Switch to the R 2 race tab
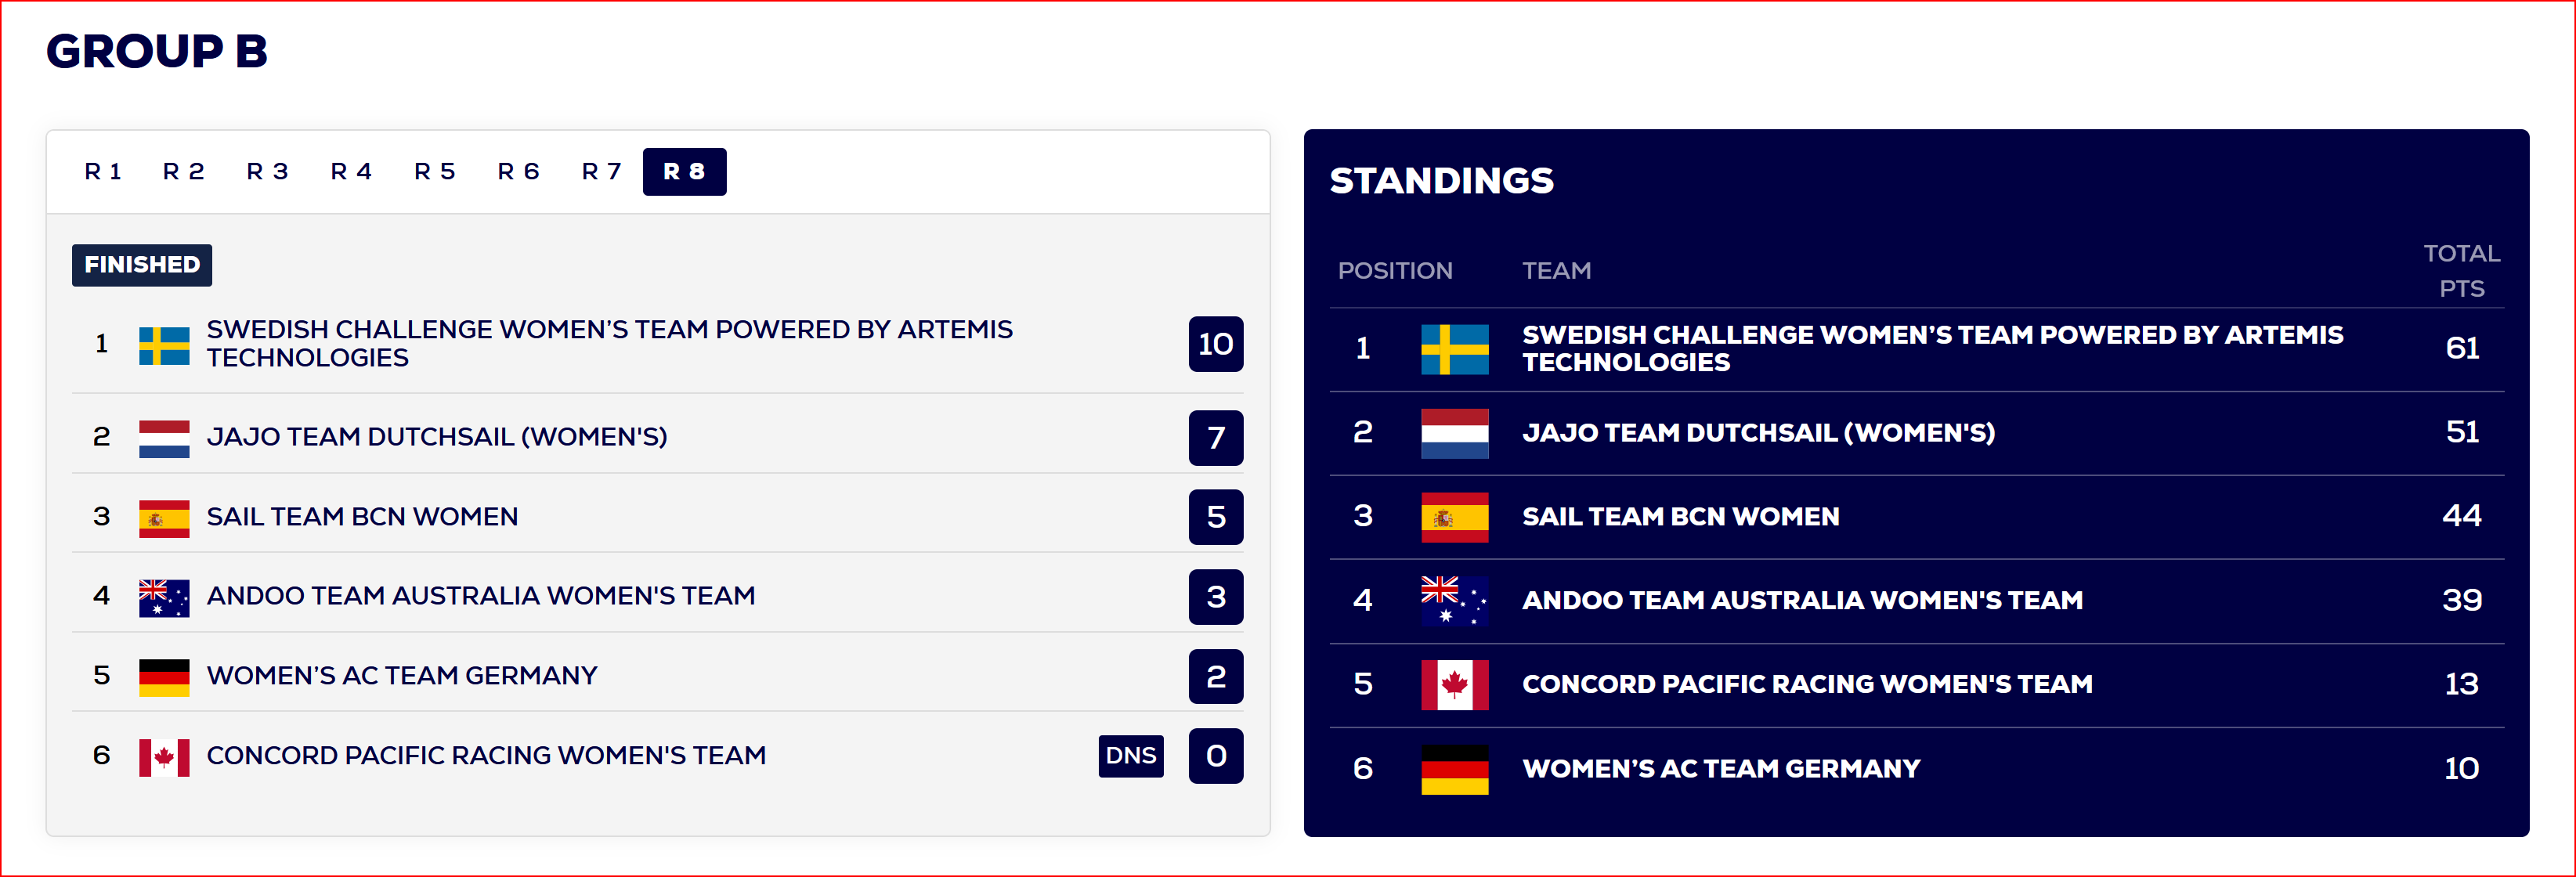This screenshot has height=877, width=2576. 184,172
